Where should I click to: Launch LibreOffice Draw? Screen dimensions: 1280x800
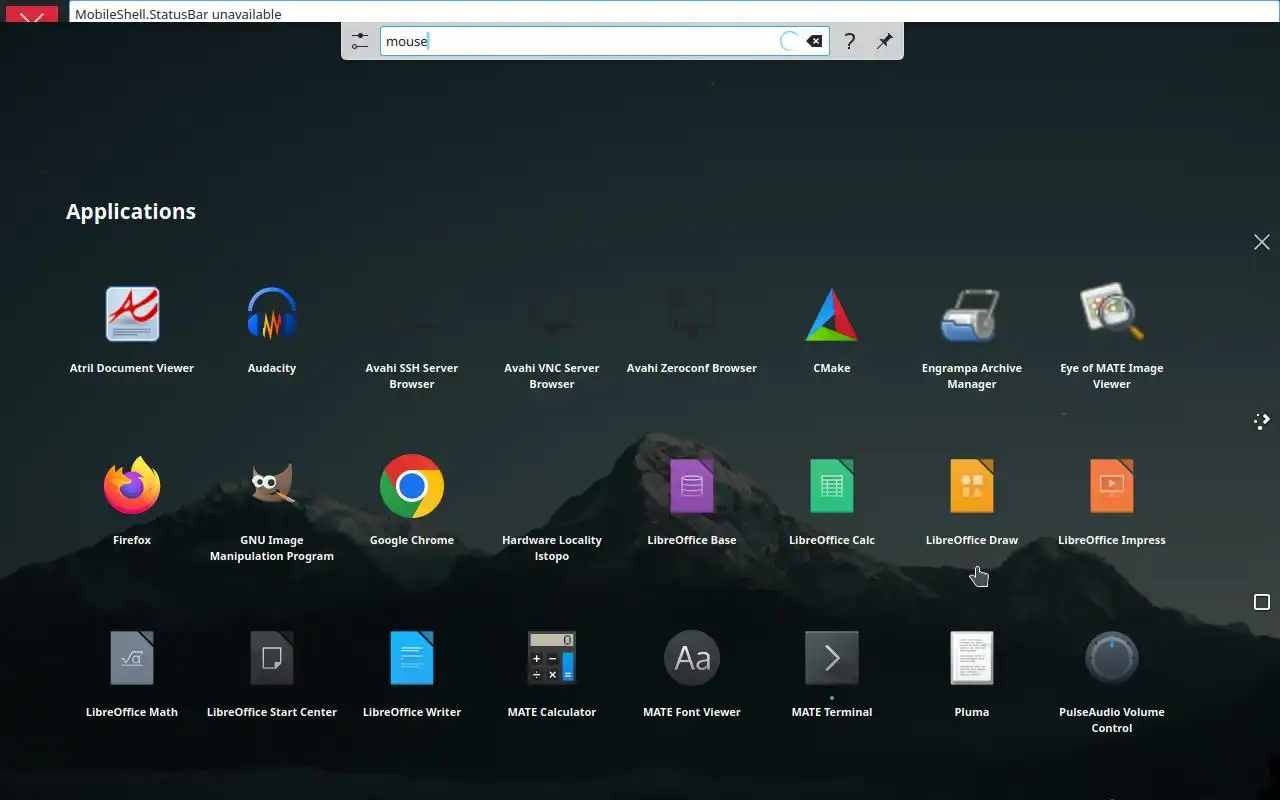[x=972, y=502]
